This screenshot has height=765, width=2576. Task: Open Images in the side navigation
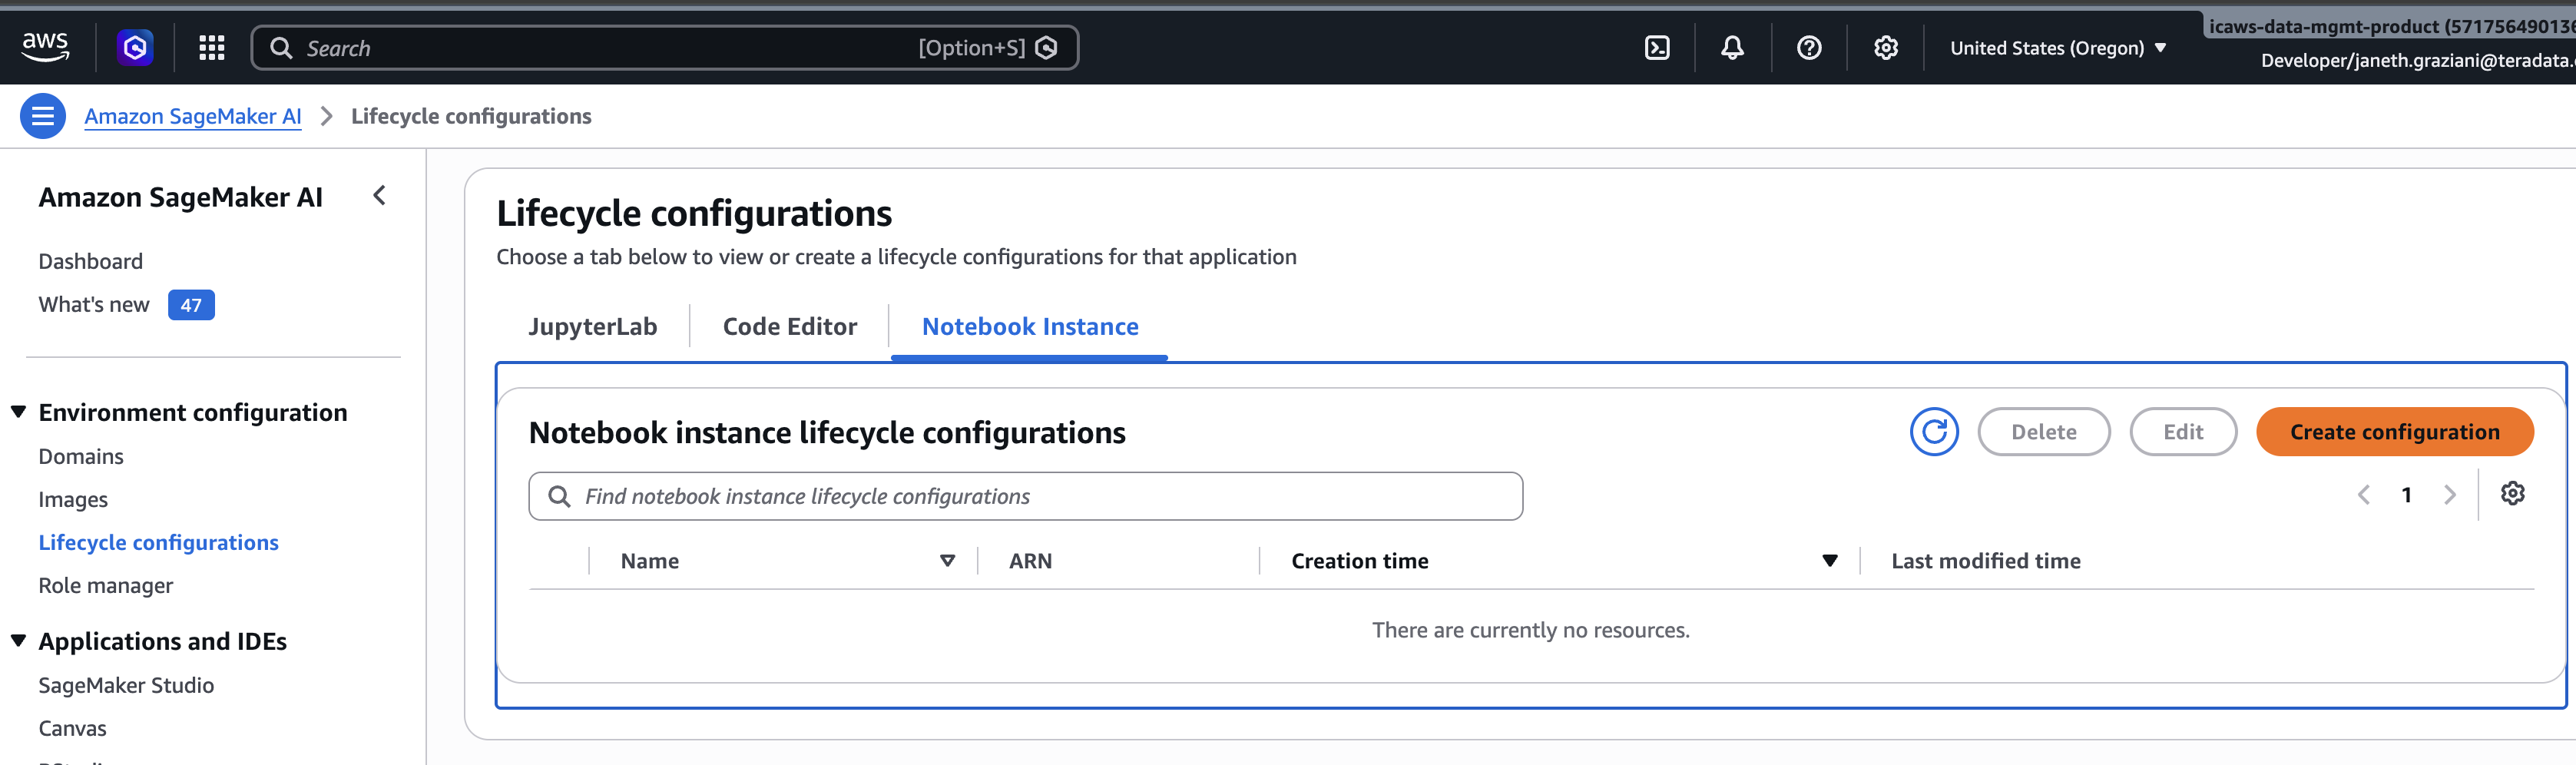(x=73, y=499)
